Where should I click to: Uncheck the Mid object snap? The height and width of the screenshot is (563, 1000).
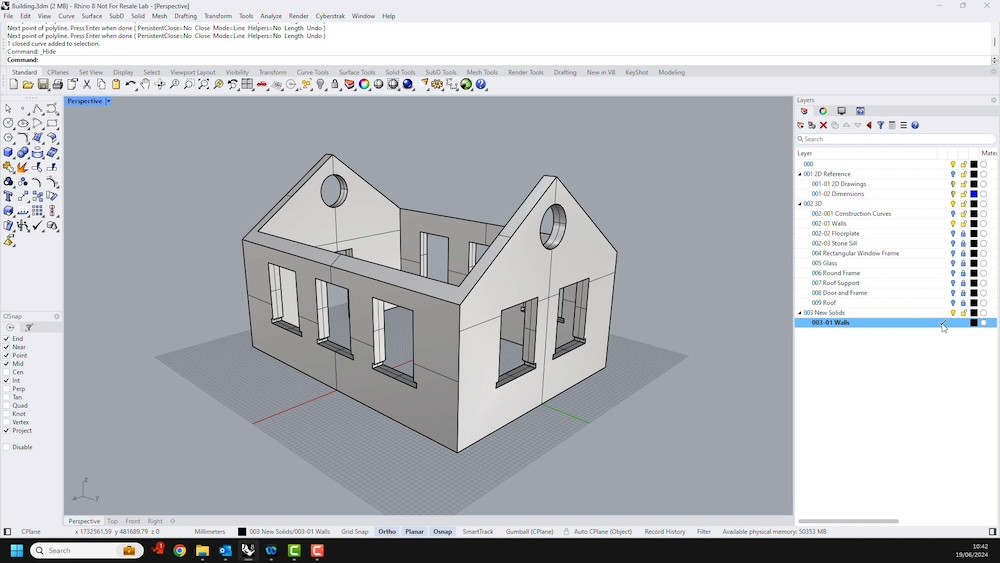point(7,364)
